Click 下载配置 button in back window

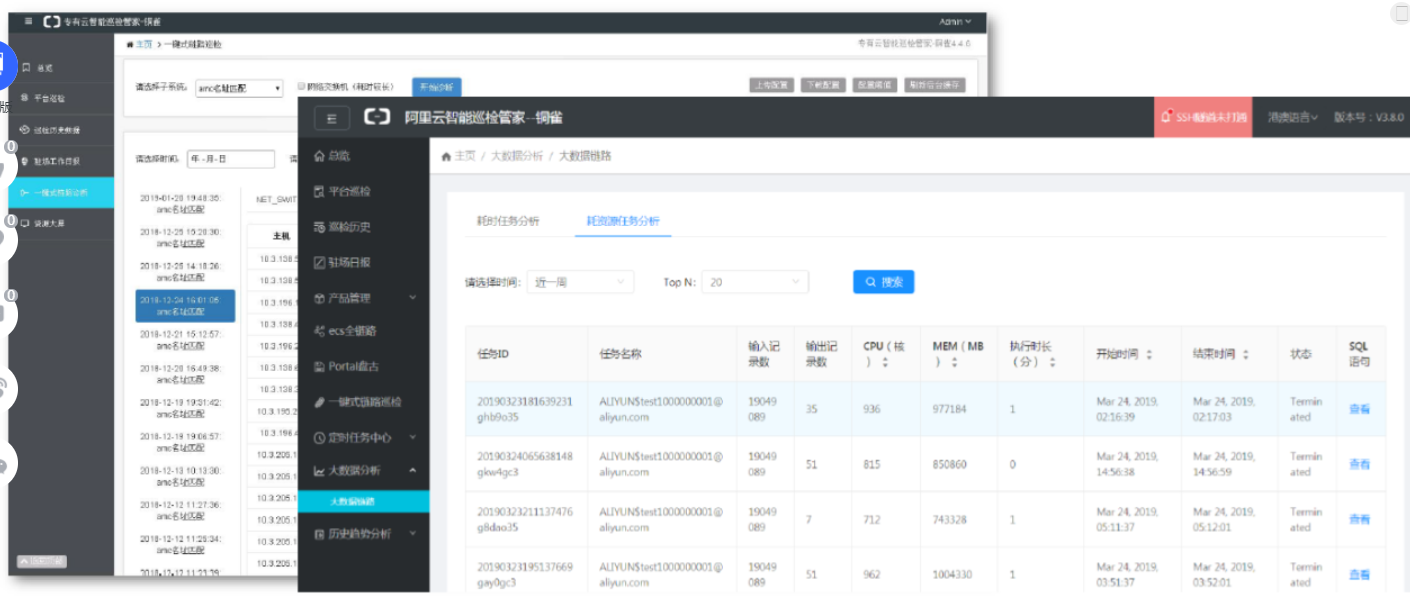823,85
